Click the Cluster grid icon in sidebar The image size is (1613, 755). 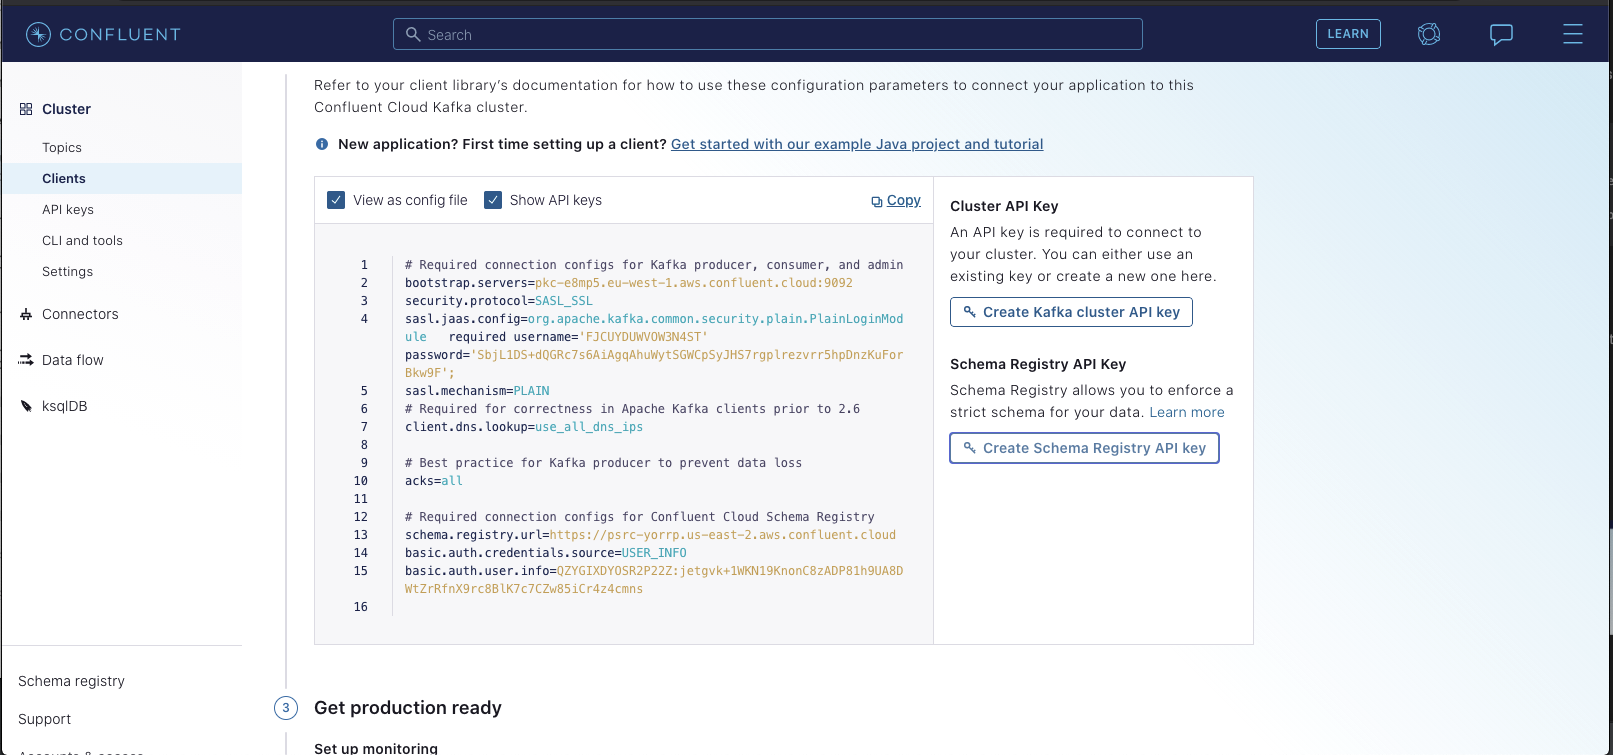pos(26,109)
